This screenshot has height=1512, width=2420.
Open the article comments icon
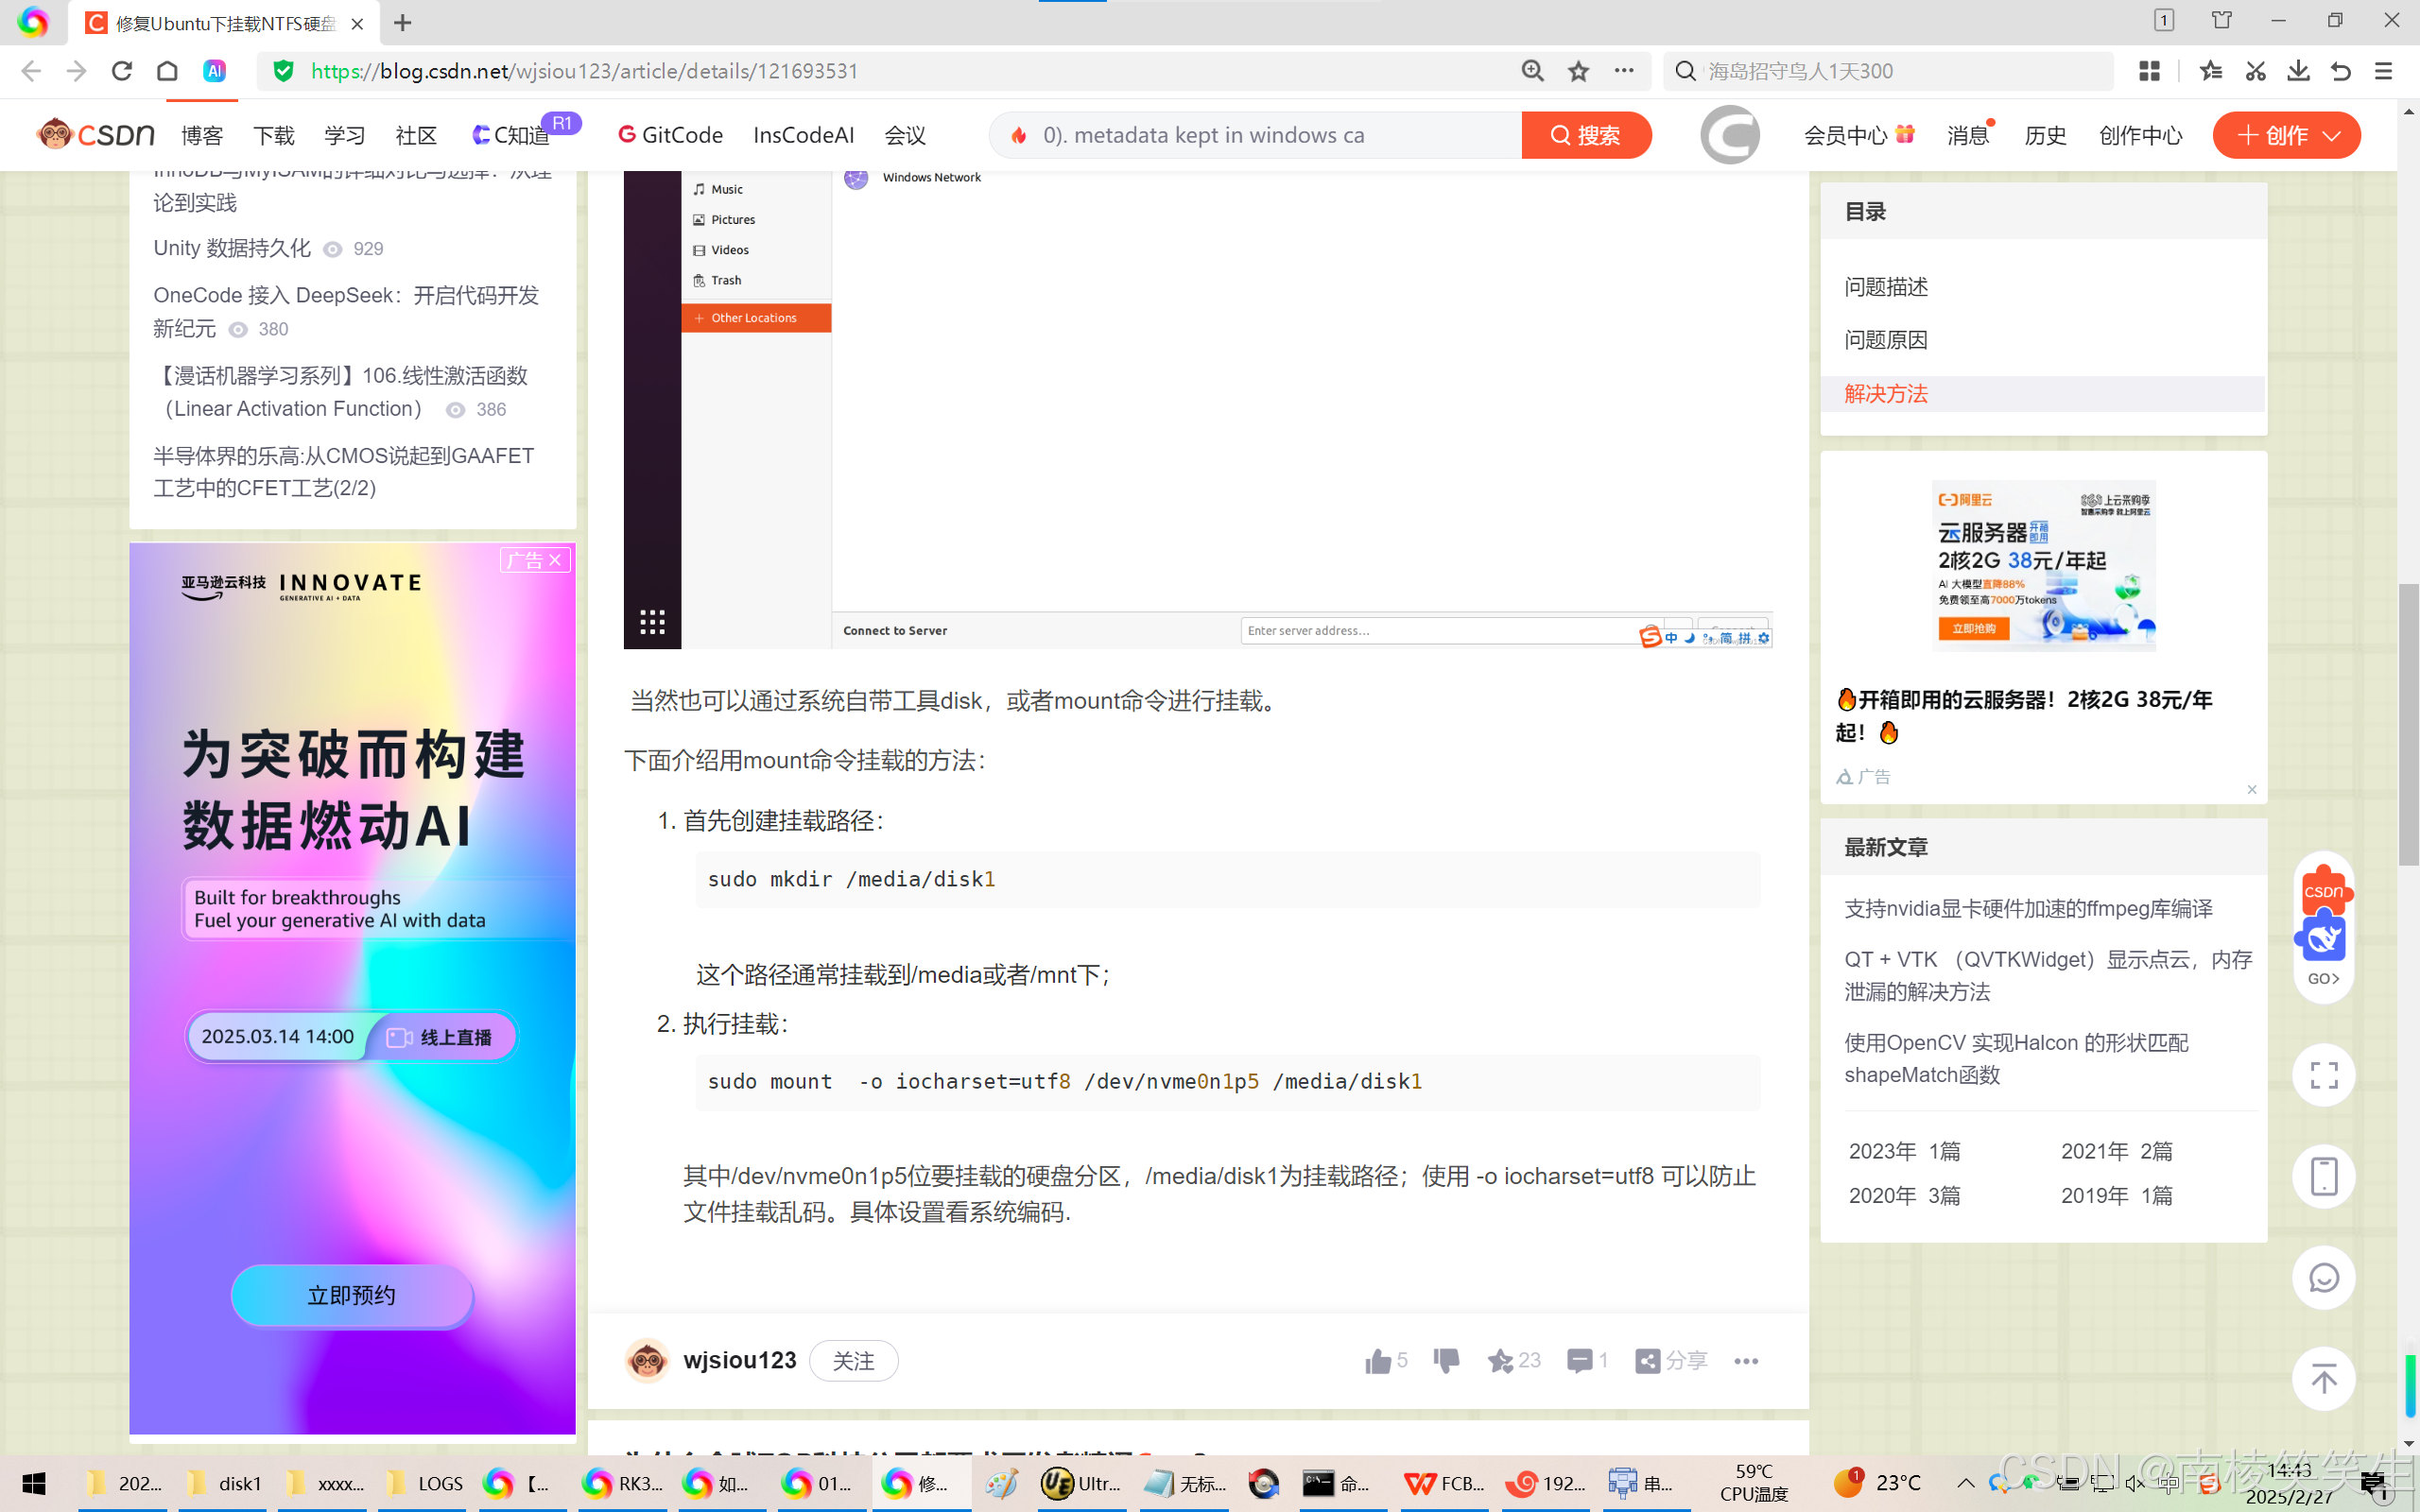1579,1360
